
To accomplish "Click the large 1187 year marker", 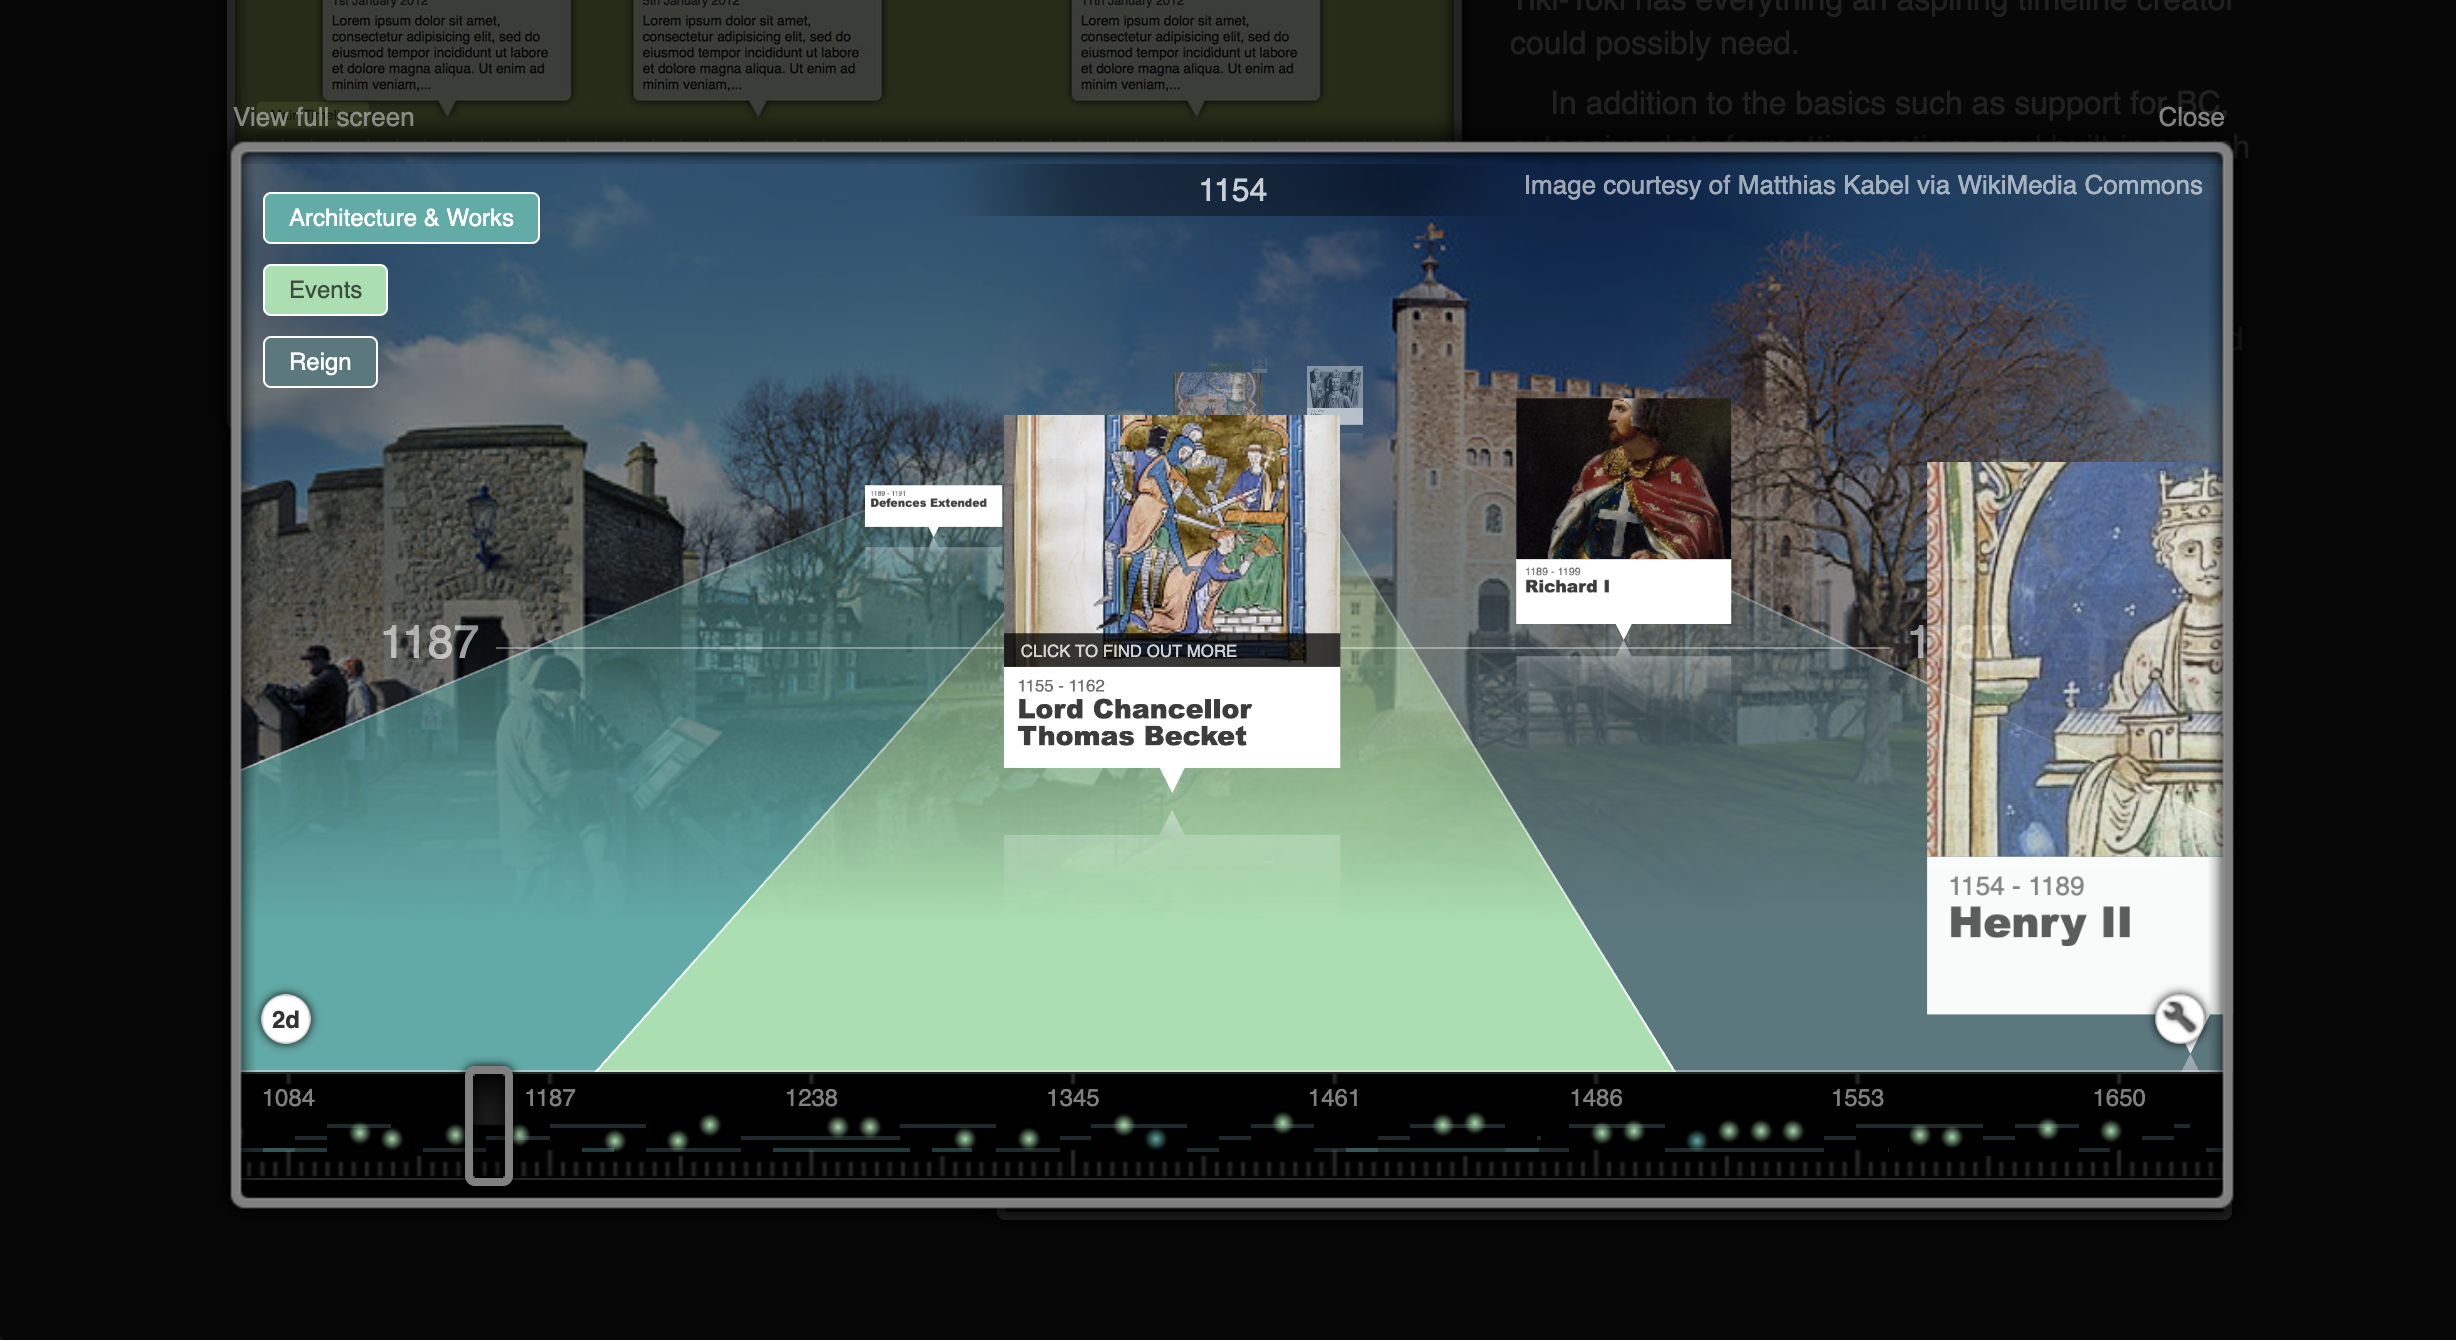I will click(430, 642).
